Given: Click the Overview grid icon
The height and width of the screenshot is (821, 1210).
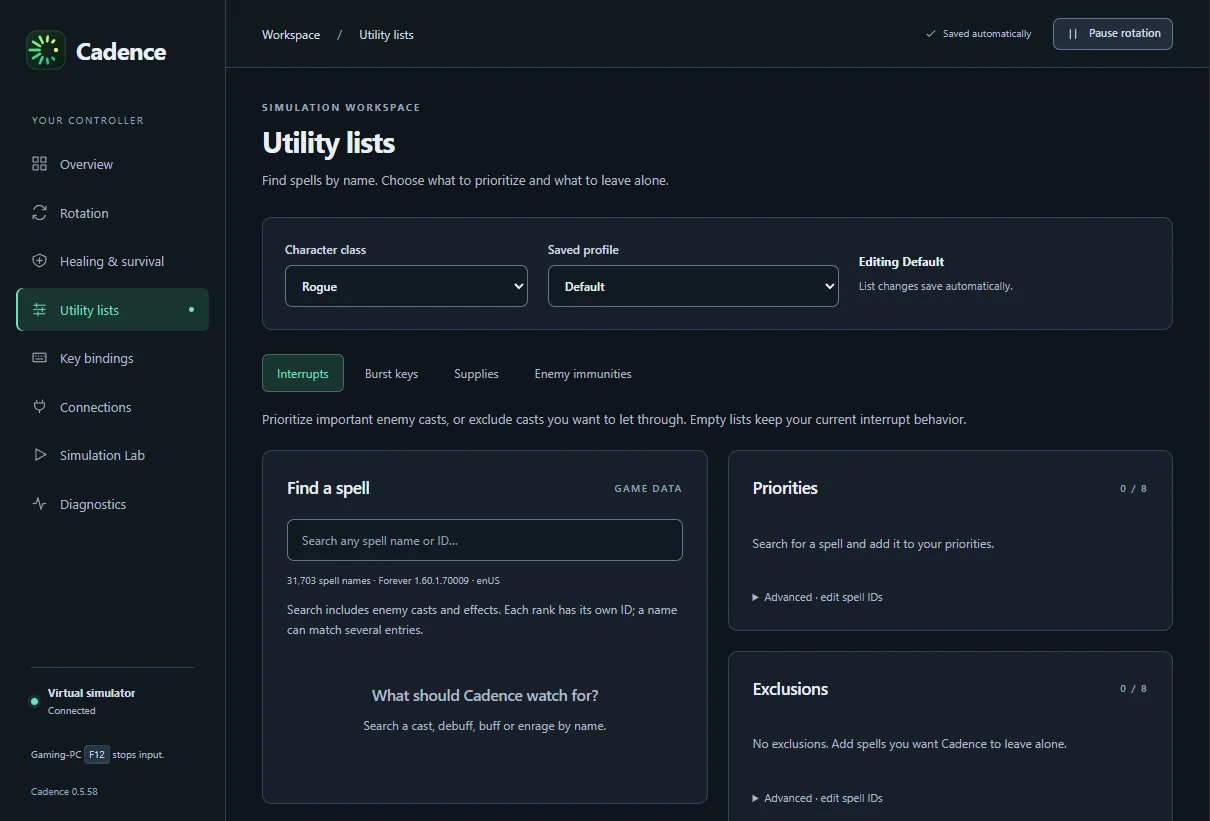Looking at the screenshot, I should click(40, 164).
